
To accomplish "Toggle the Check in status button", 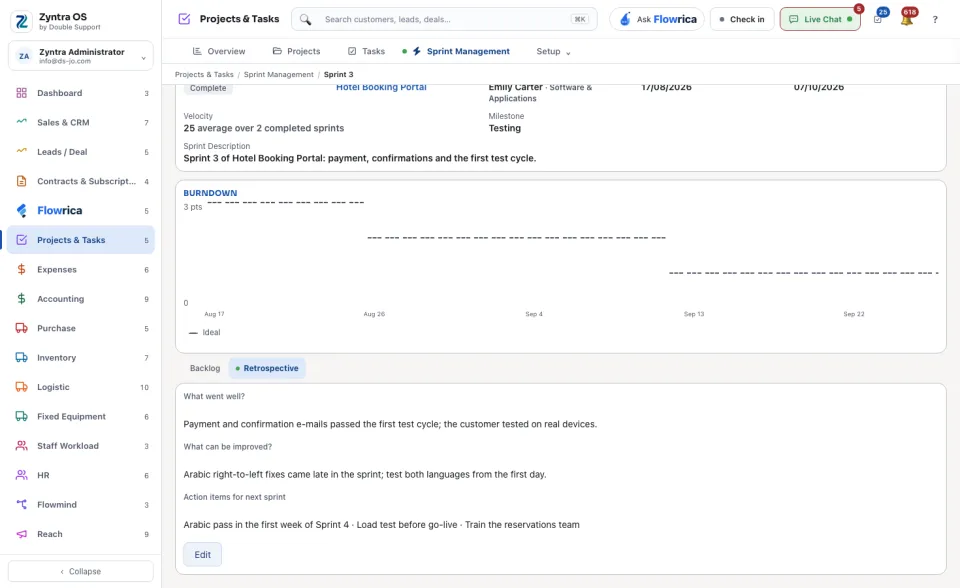I will (742, 19).
